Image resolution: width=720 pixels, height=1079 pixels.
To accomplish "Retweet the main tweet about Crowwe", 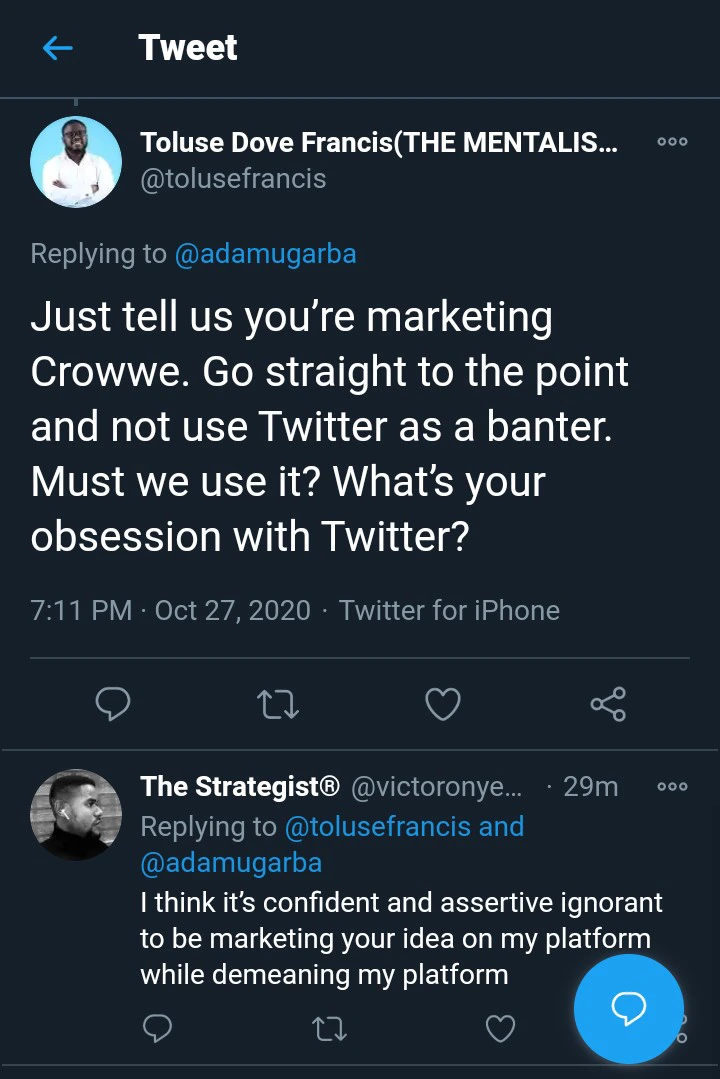I will pos(278,704).
